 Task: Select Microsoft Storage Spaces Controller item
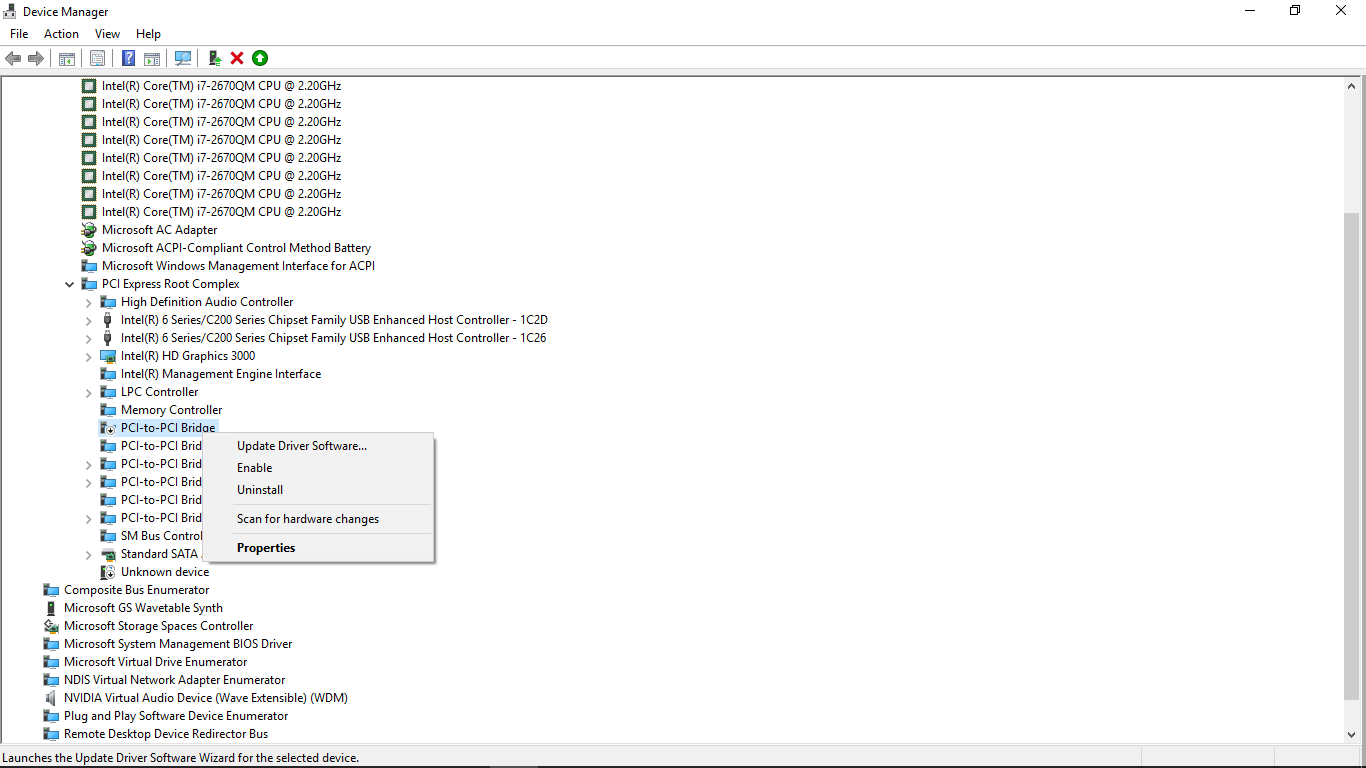coord(158,626)
